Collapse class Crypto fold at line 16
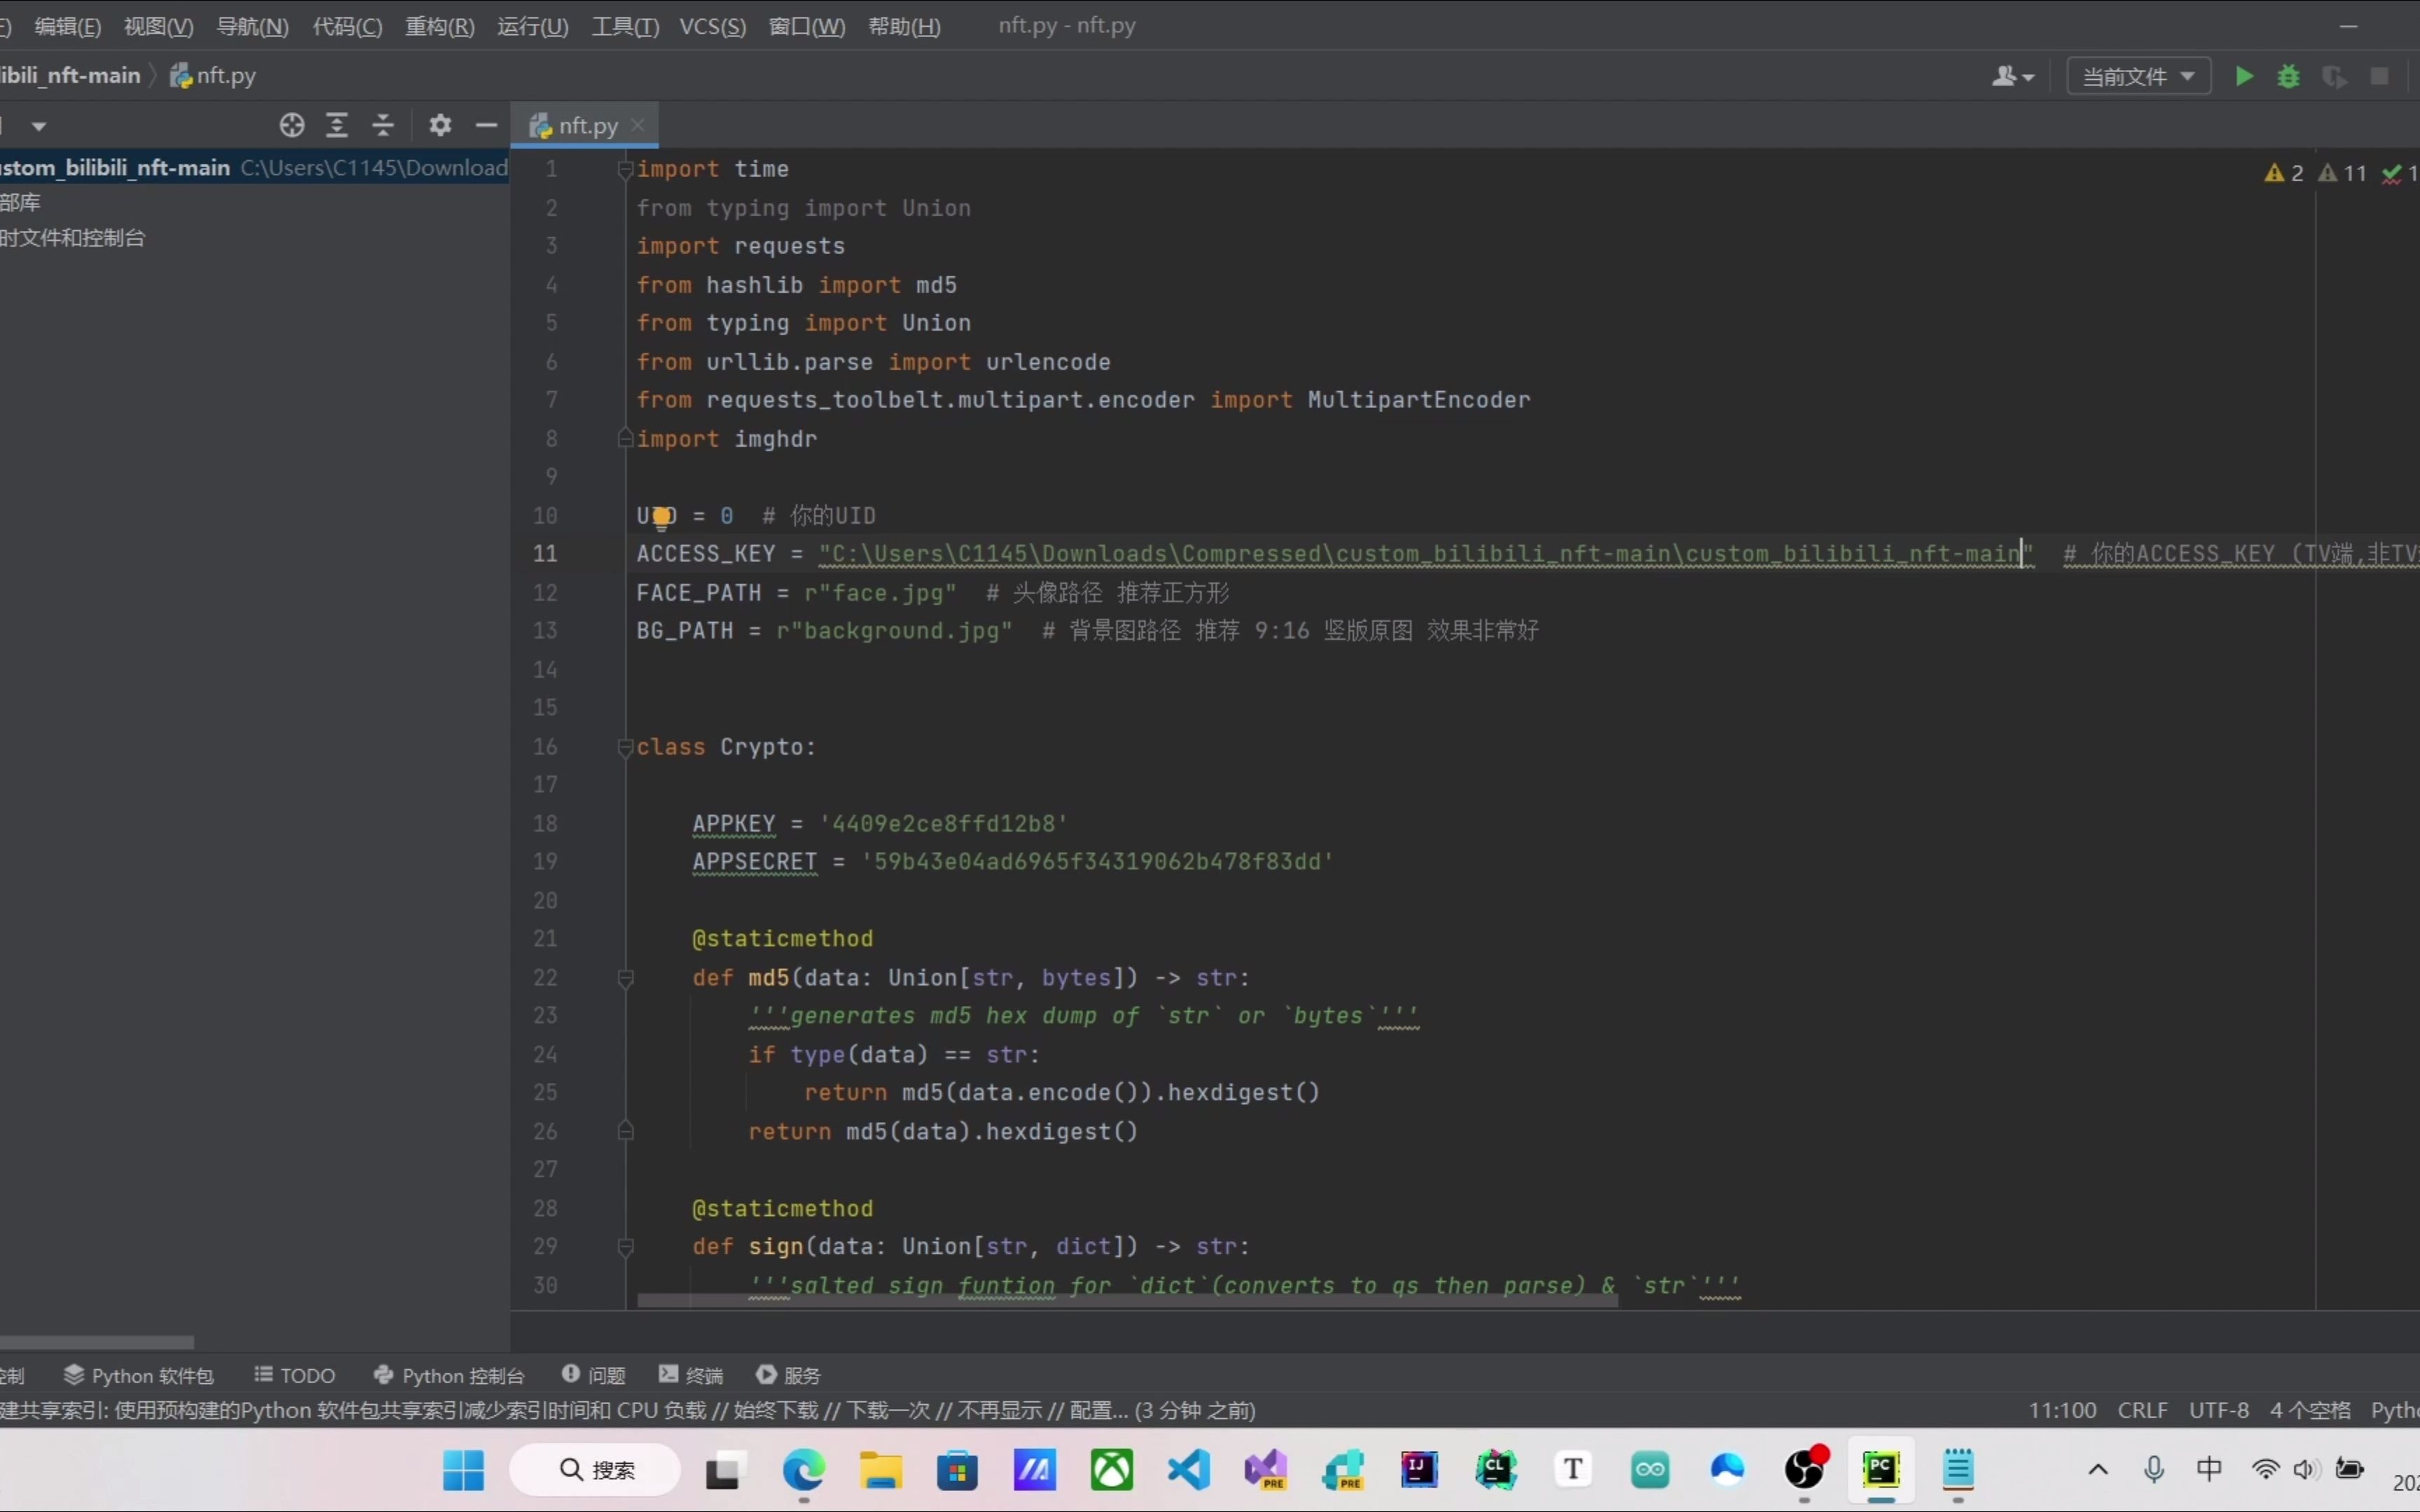Image resolution: width=2420 pixels, height=1512 pixels. click(x=626, y=747)
